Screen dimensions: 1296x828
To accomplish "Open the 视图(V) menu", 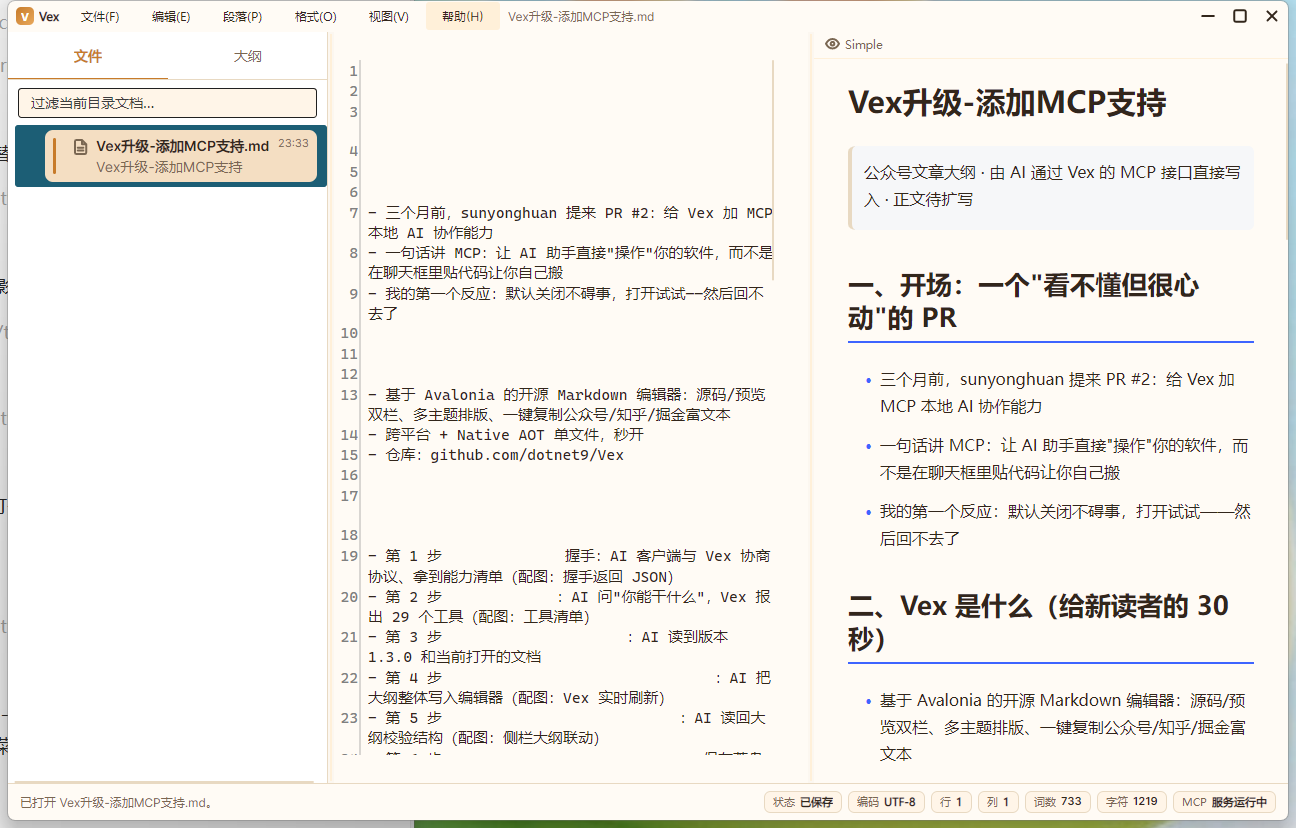I will [388, 16].
